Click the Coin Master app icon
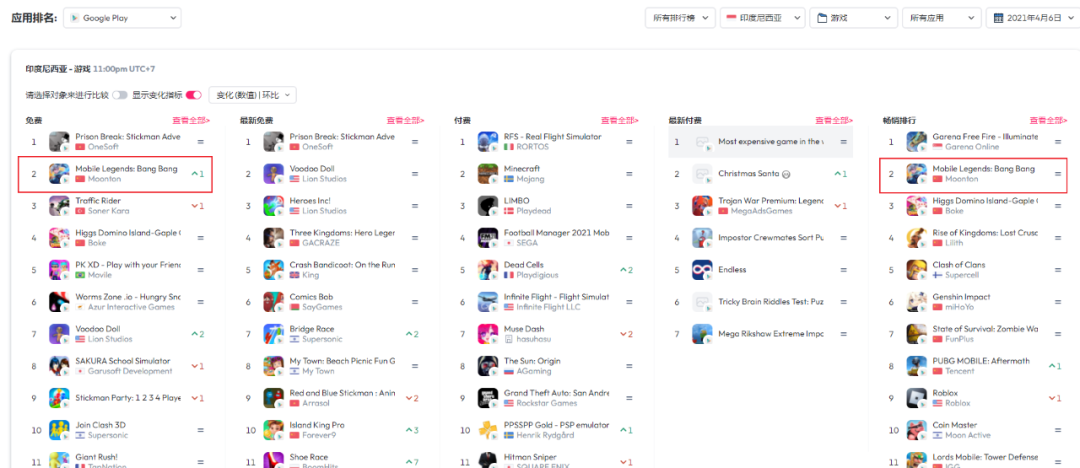 (917, 430)
